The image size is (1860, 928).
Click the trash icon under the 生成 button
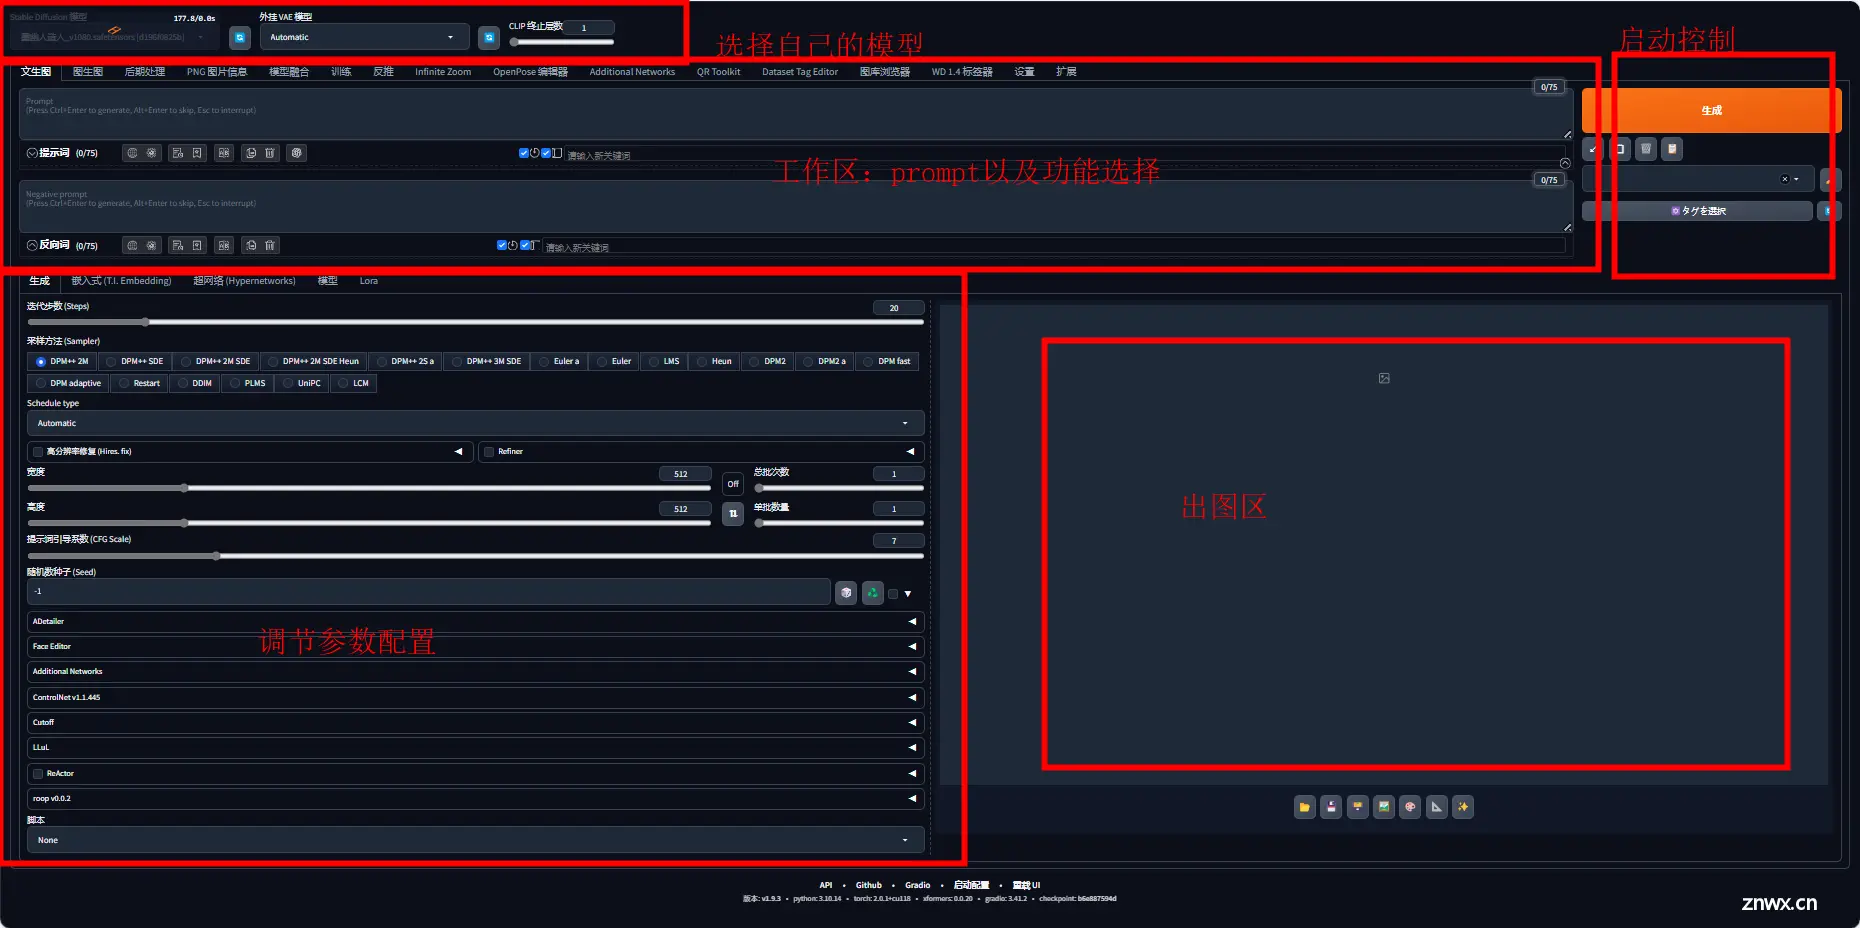pos(1646,149)
